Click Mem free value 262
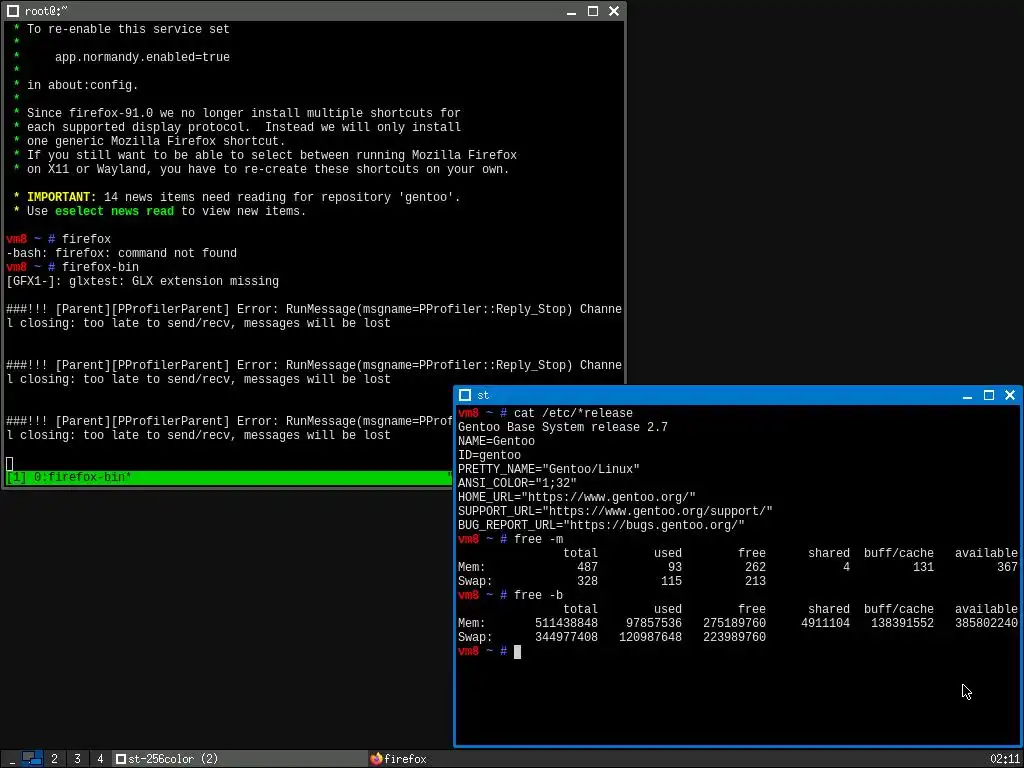Viewport: 1024px width, 768px height. [755, 568]
